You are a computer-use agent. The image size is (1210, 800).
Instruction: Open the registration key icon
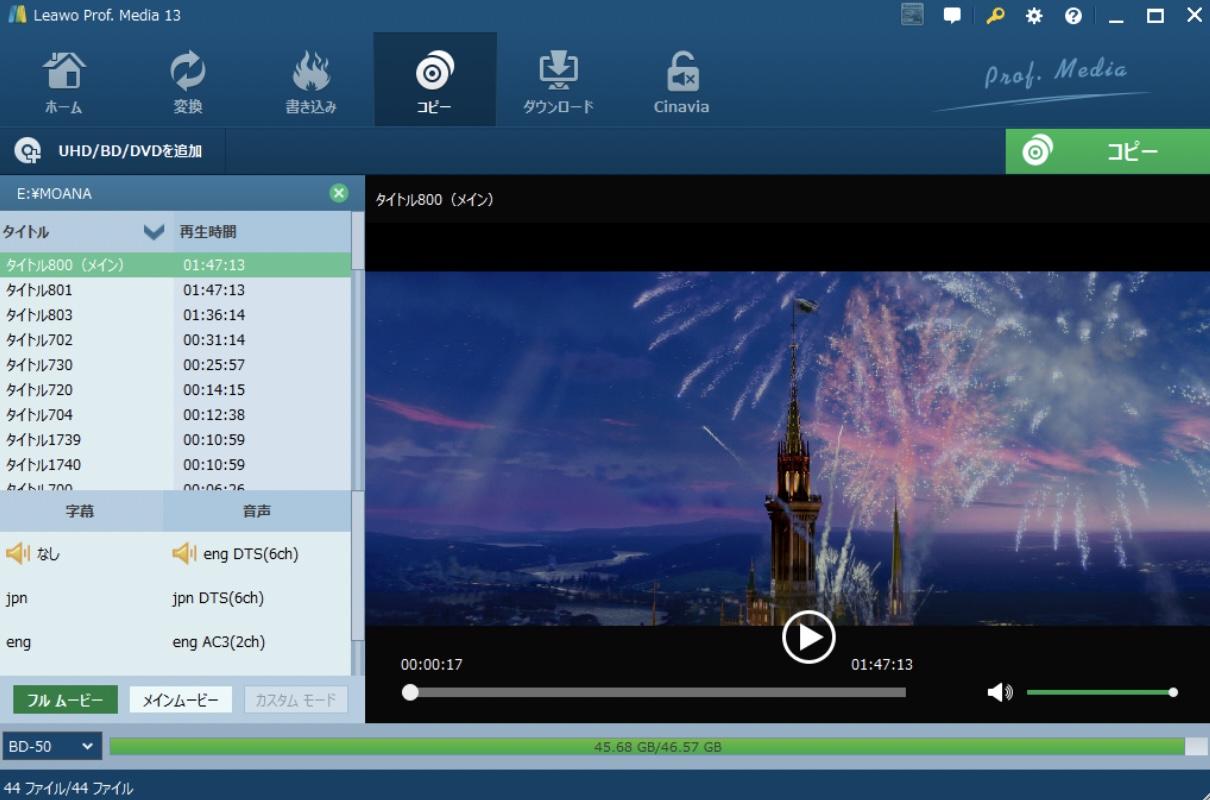point(994,16)
